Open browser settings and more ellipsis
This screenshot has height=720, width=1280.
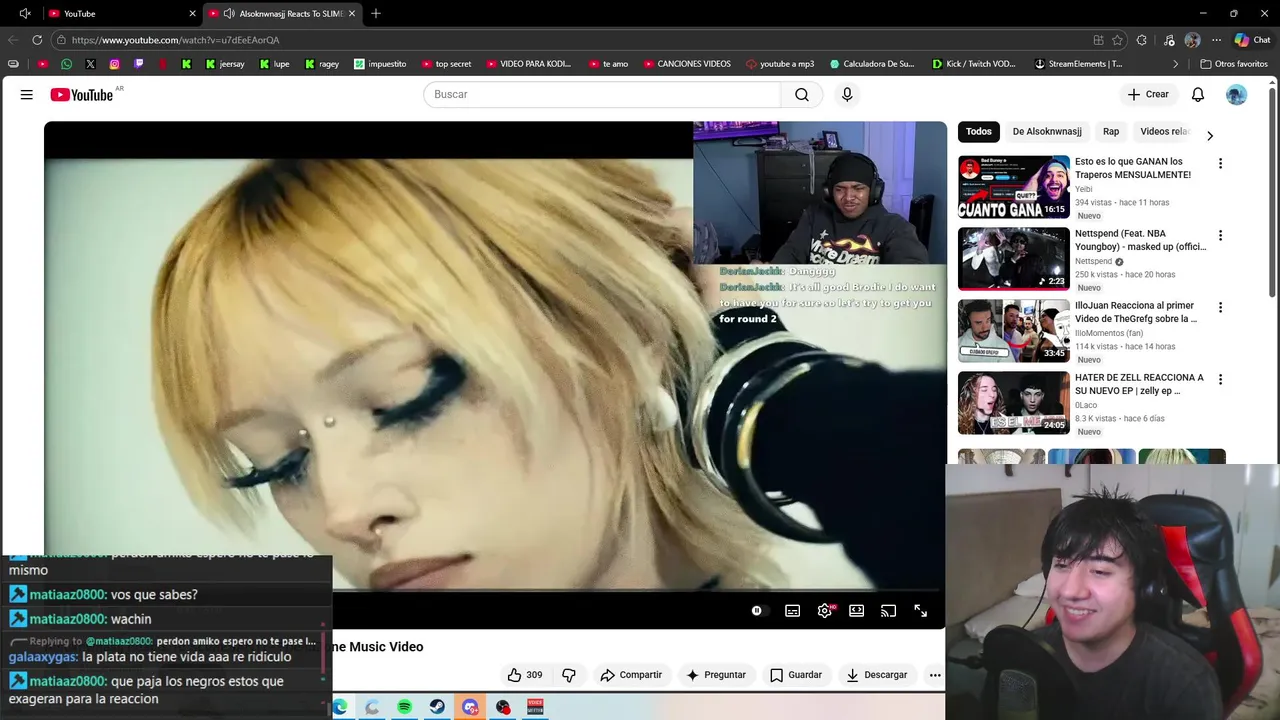(x=1216, y=40)
